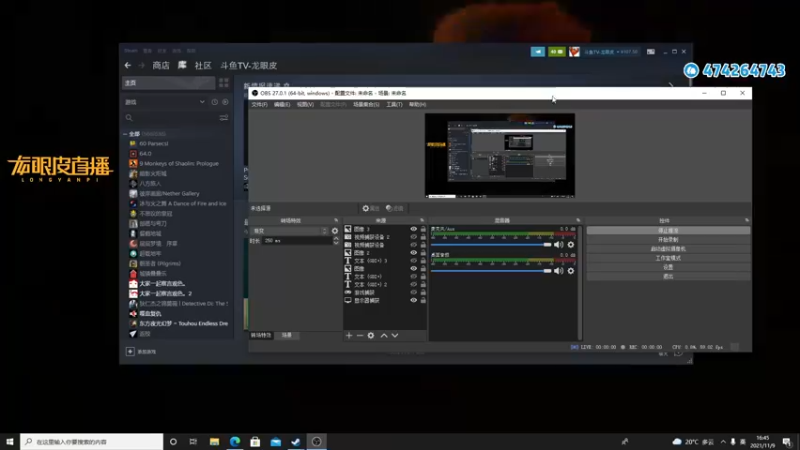This screenshot has height=450, width=800.
Task: Mute the 麦克风/Aux speaker icon
Action: pos(559,245)
